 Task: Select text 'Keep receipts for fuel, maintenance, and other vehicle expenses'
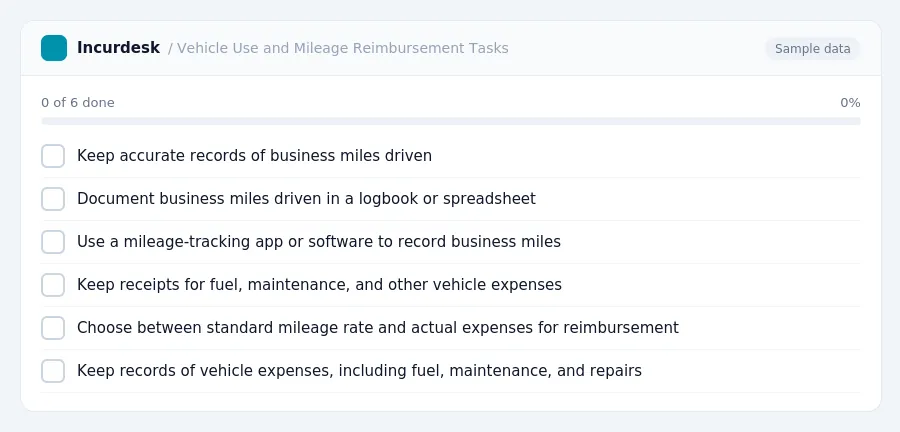(x=319, y=285)
